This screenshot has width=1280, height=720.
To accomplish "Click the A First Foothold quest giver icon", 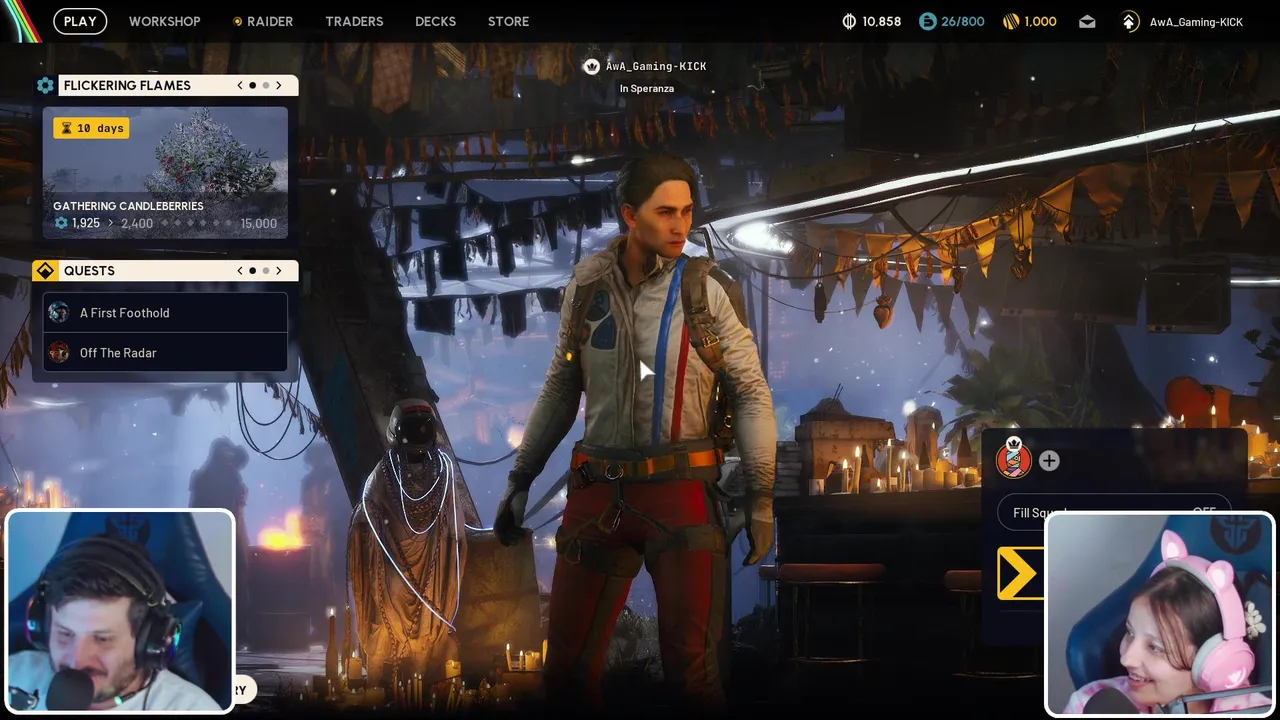I will [x=59, y=313].
